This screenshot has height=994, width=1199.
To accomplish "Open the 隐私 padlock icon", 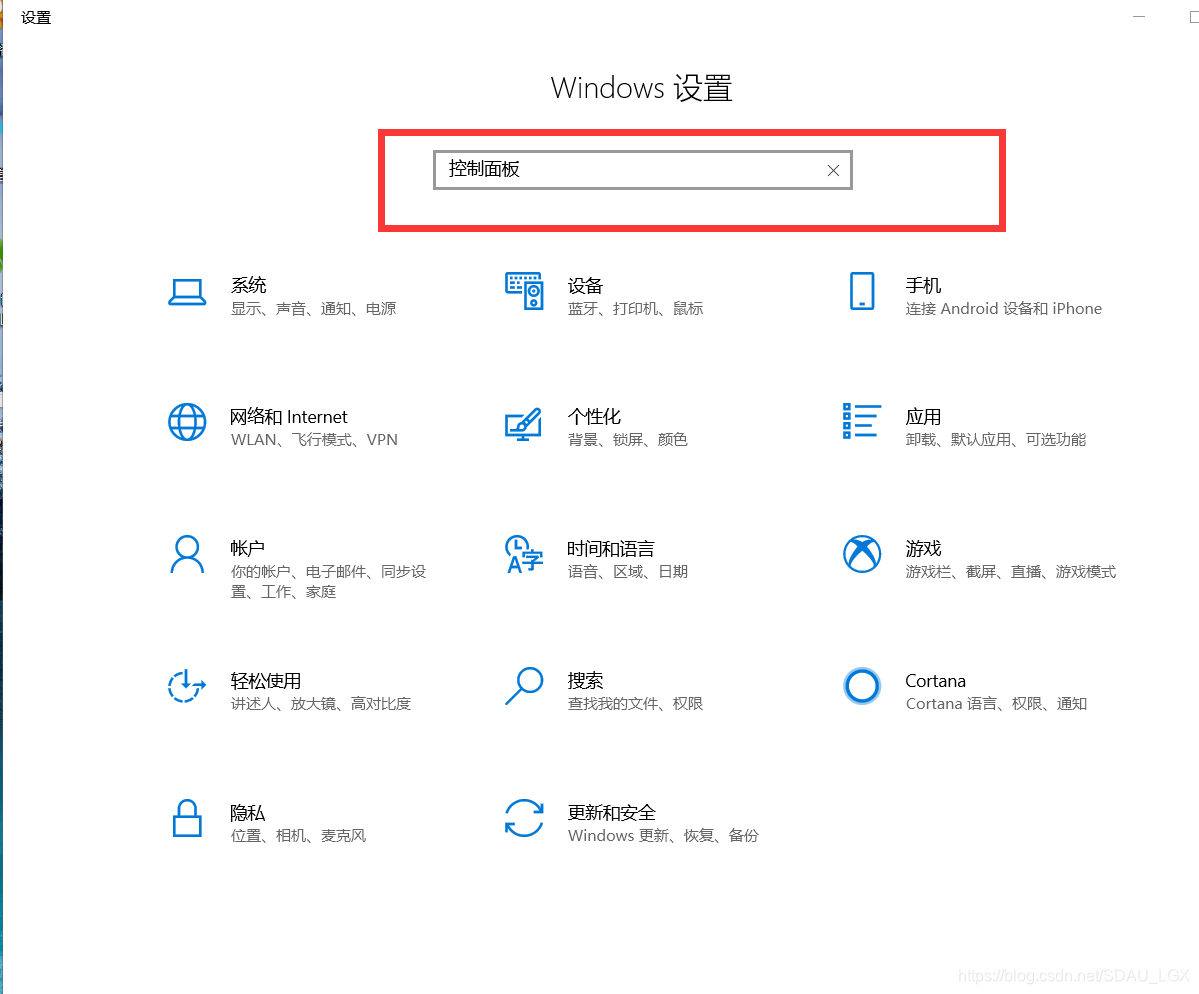I will pyautogui.click(x=187, y=819).
